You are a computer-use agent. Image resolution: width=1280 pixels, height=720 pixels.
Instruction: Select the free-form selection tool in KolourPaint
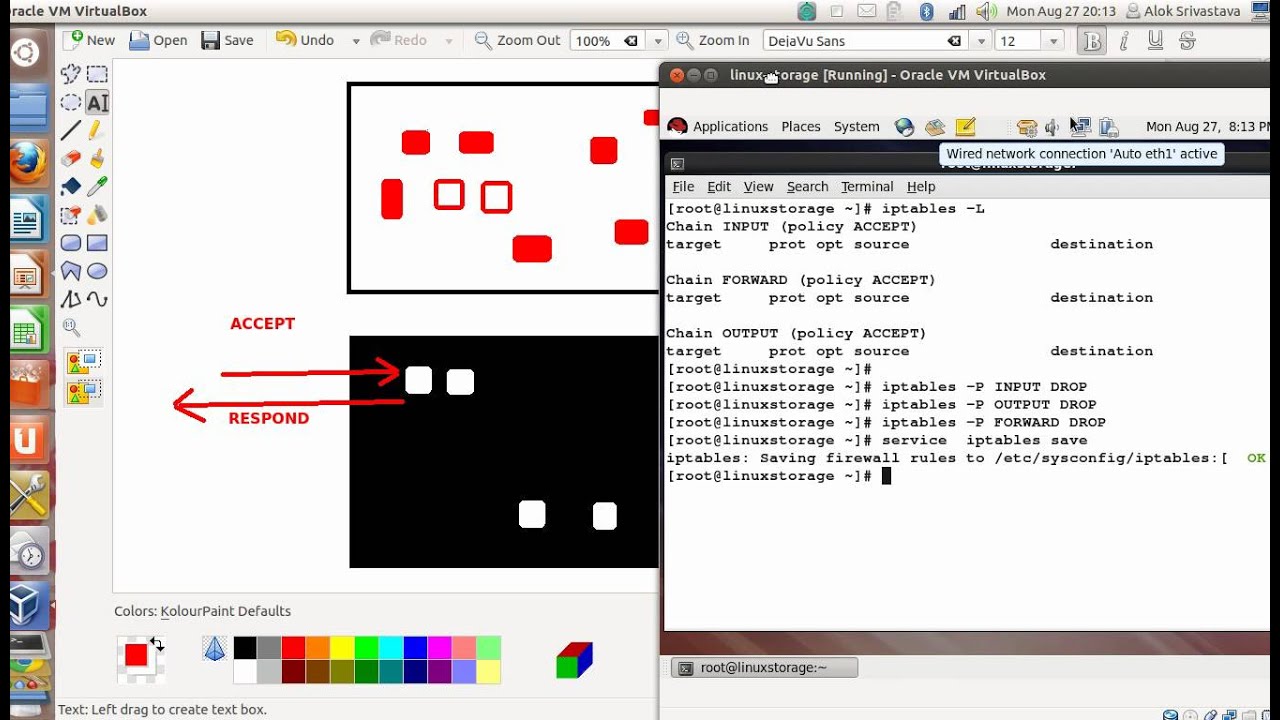(x=71, y=74)
